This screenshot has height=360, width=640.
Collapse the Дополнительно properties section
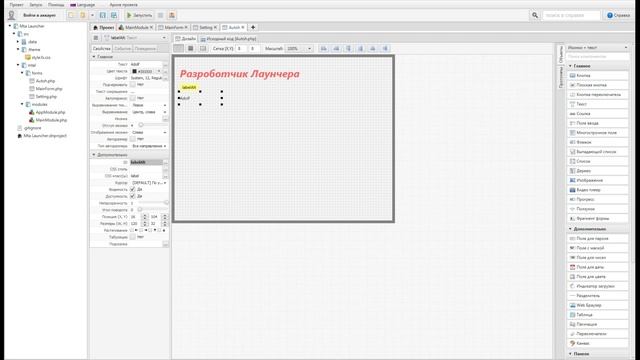[94, 155]
